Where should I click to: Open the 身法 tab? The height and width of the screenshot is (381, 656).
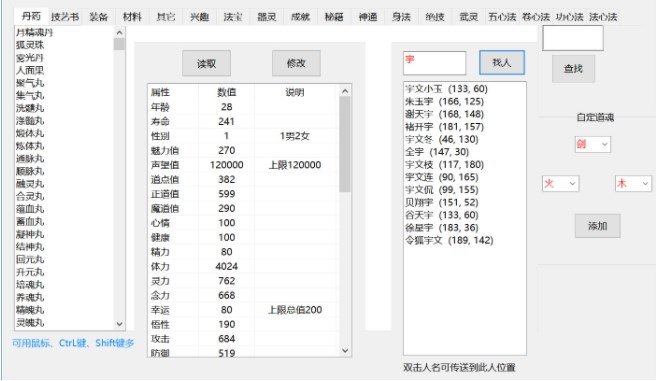point(401,17)
